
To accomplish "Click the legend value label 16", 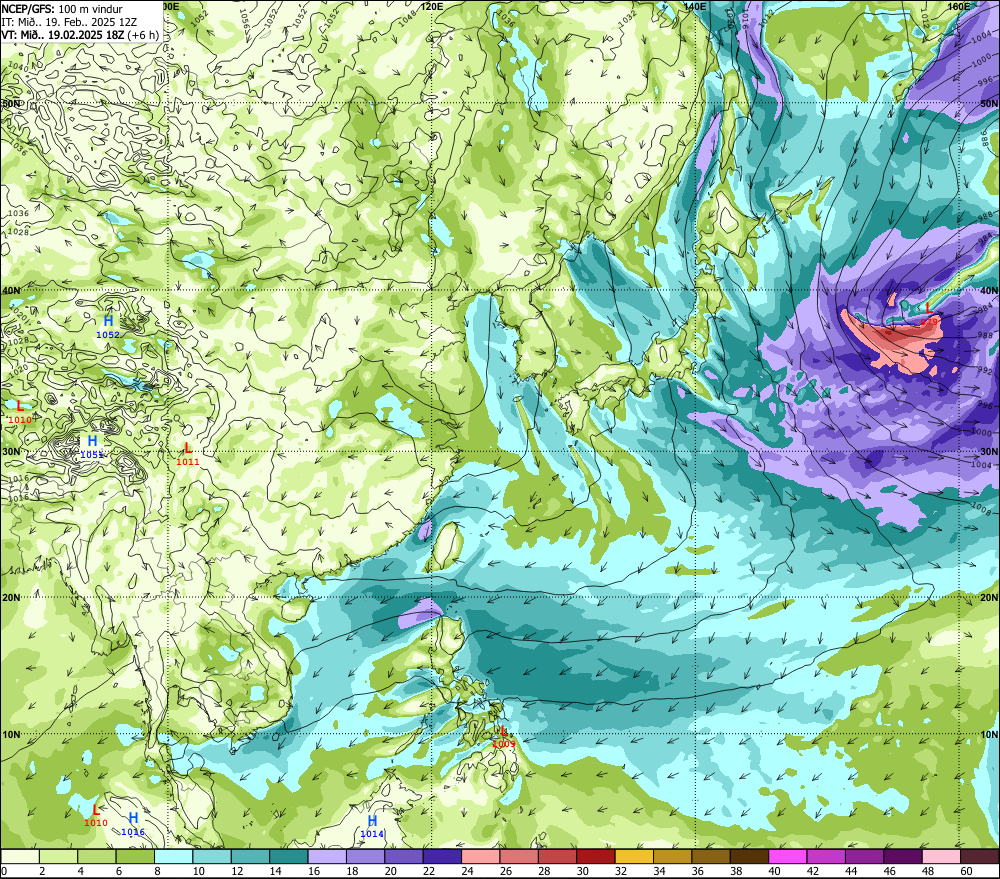I will click(x=313, y=871).
